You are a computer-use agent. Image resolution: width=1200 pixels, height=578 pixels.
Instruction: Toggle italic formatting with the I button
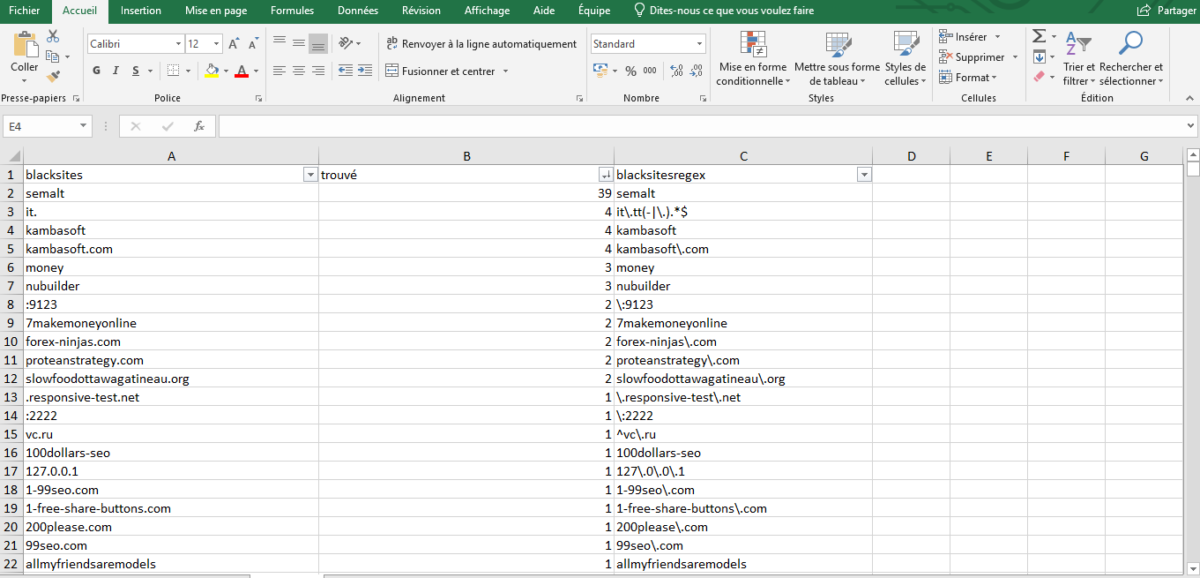tap(117, 71)
